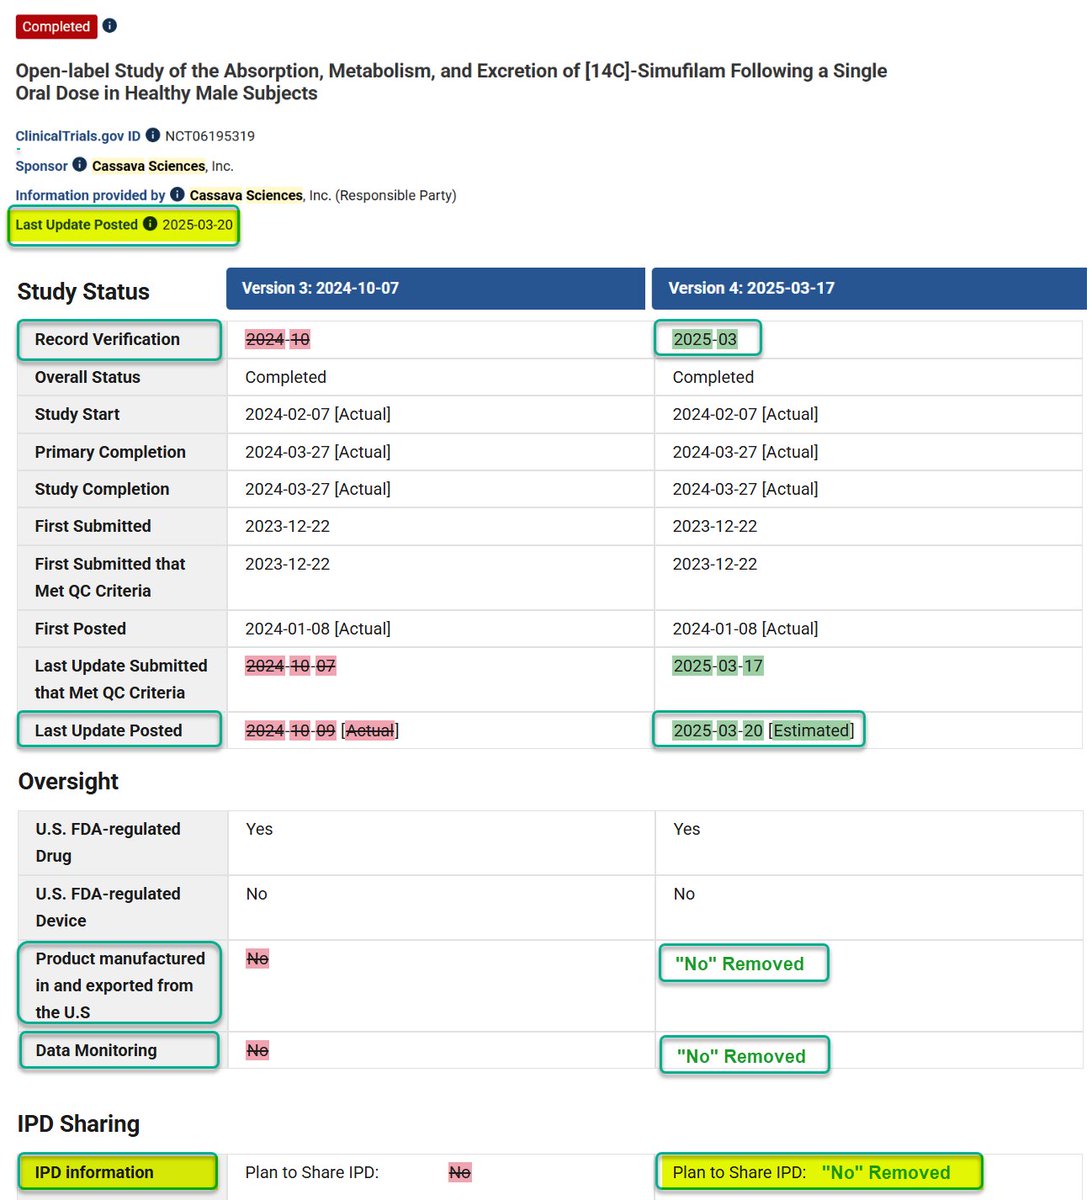Click the IPD information row label

tap(94, 1172)
